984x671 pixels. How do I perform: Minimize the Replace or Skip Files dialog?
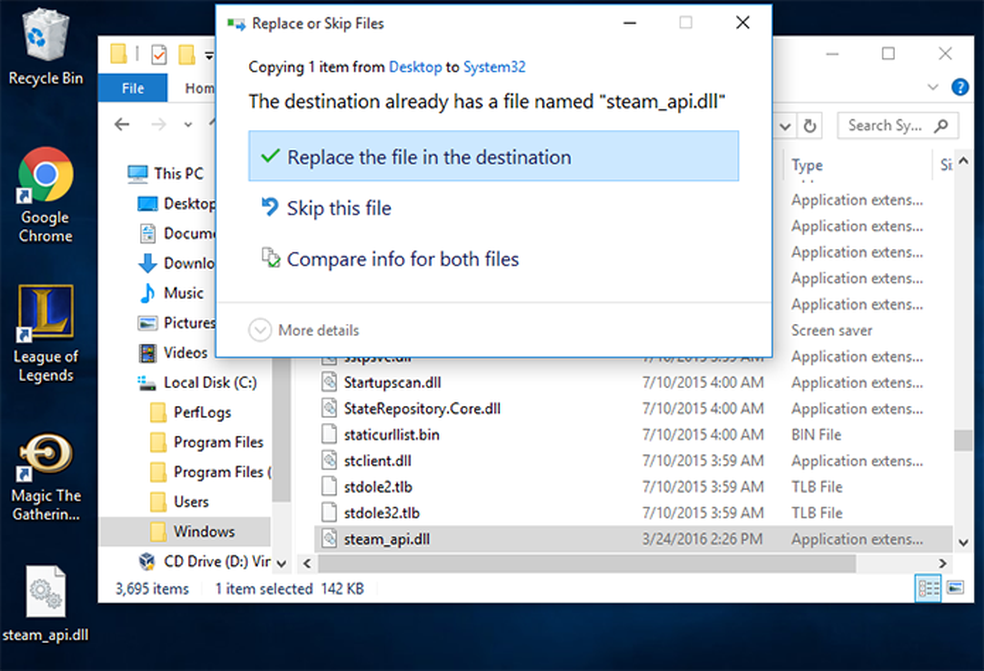(629, 23)
